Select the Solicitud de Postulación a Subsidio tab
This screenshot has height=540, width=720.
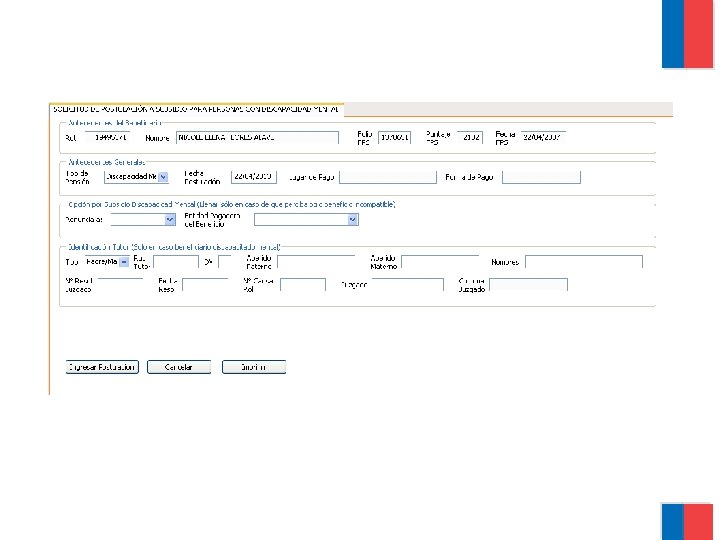197,109
